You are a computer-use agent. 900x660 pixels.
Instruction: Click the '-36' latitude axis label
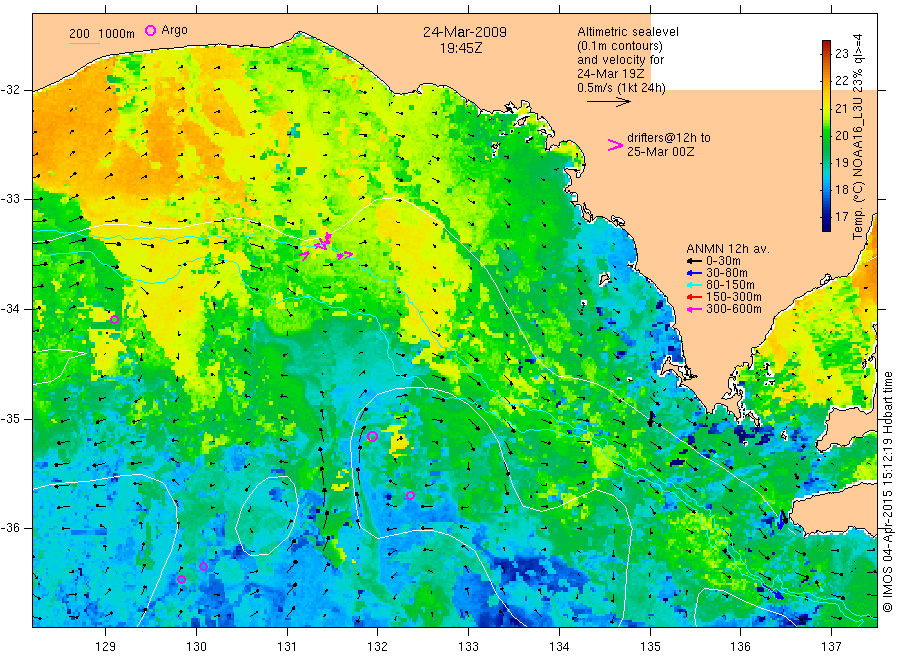click(x=10, y=528)
